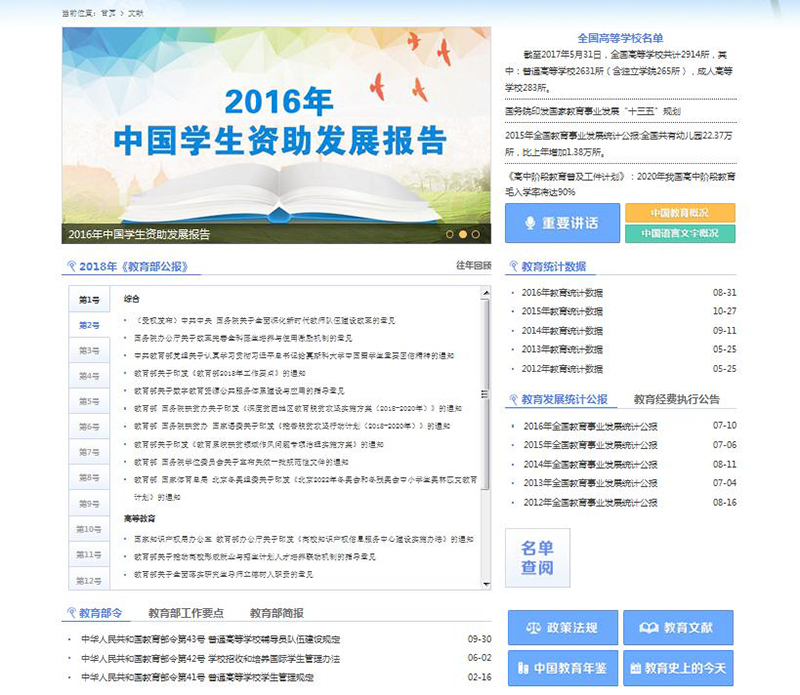Click the microphone icon on 重要讲话
This screenshot has height=695, width=800.
(x=529, y=223)
